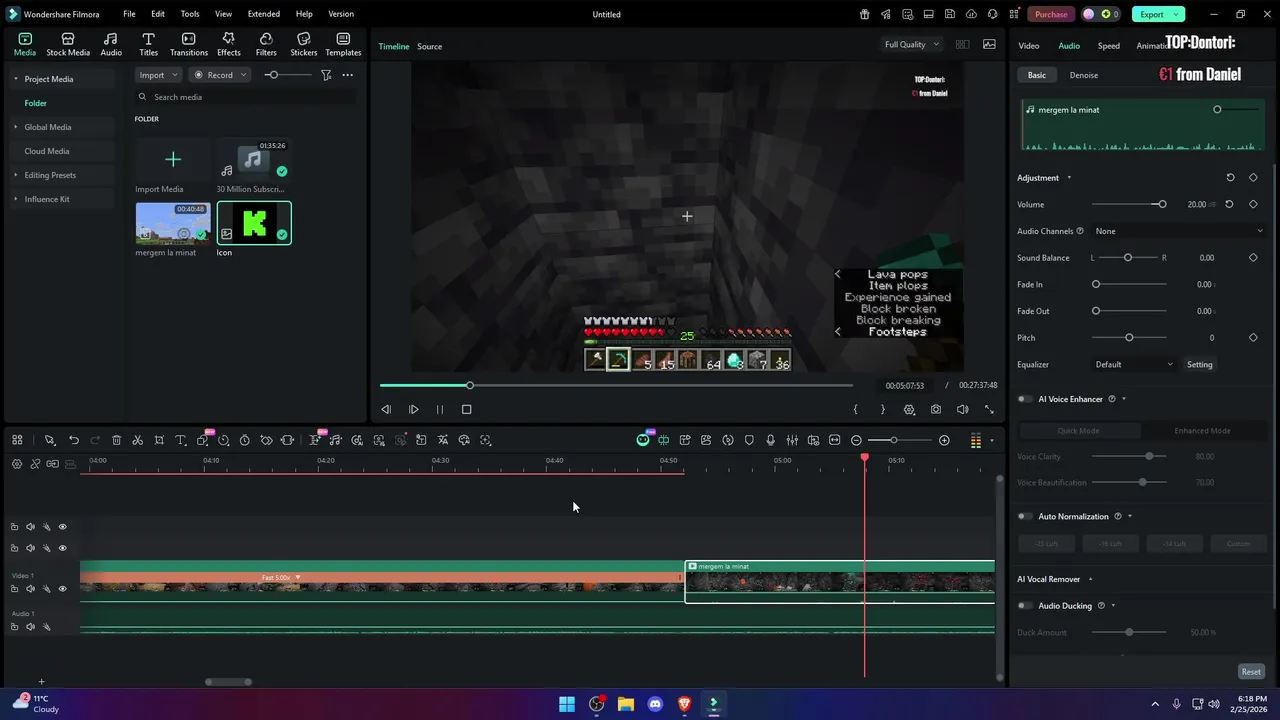The height and width of the screenshot is (720, 1280).
Task: Open the Record dropdown
Action: pos(219,75)
